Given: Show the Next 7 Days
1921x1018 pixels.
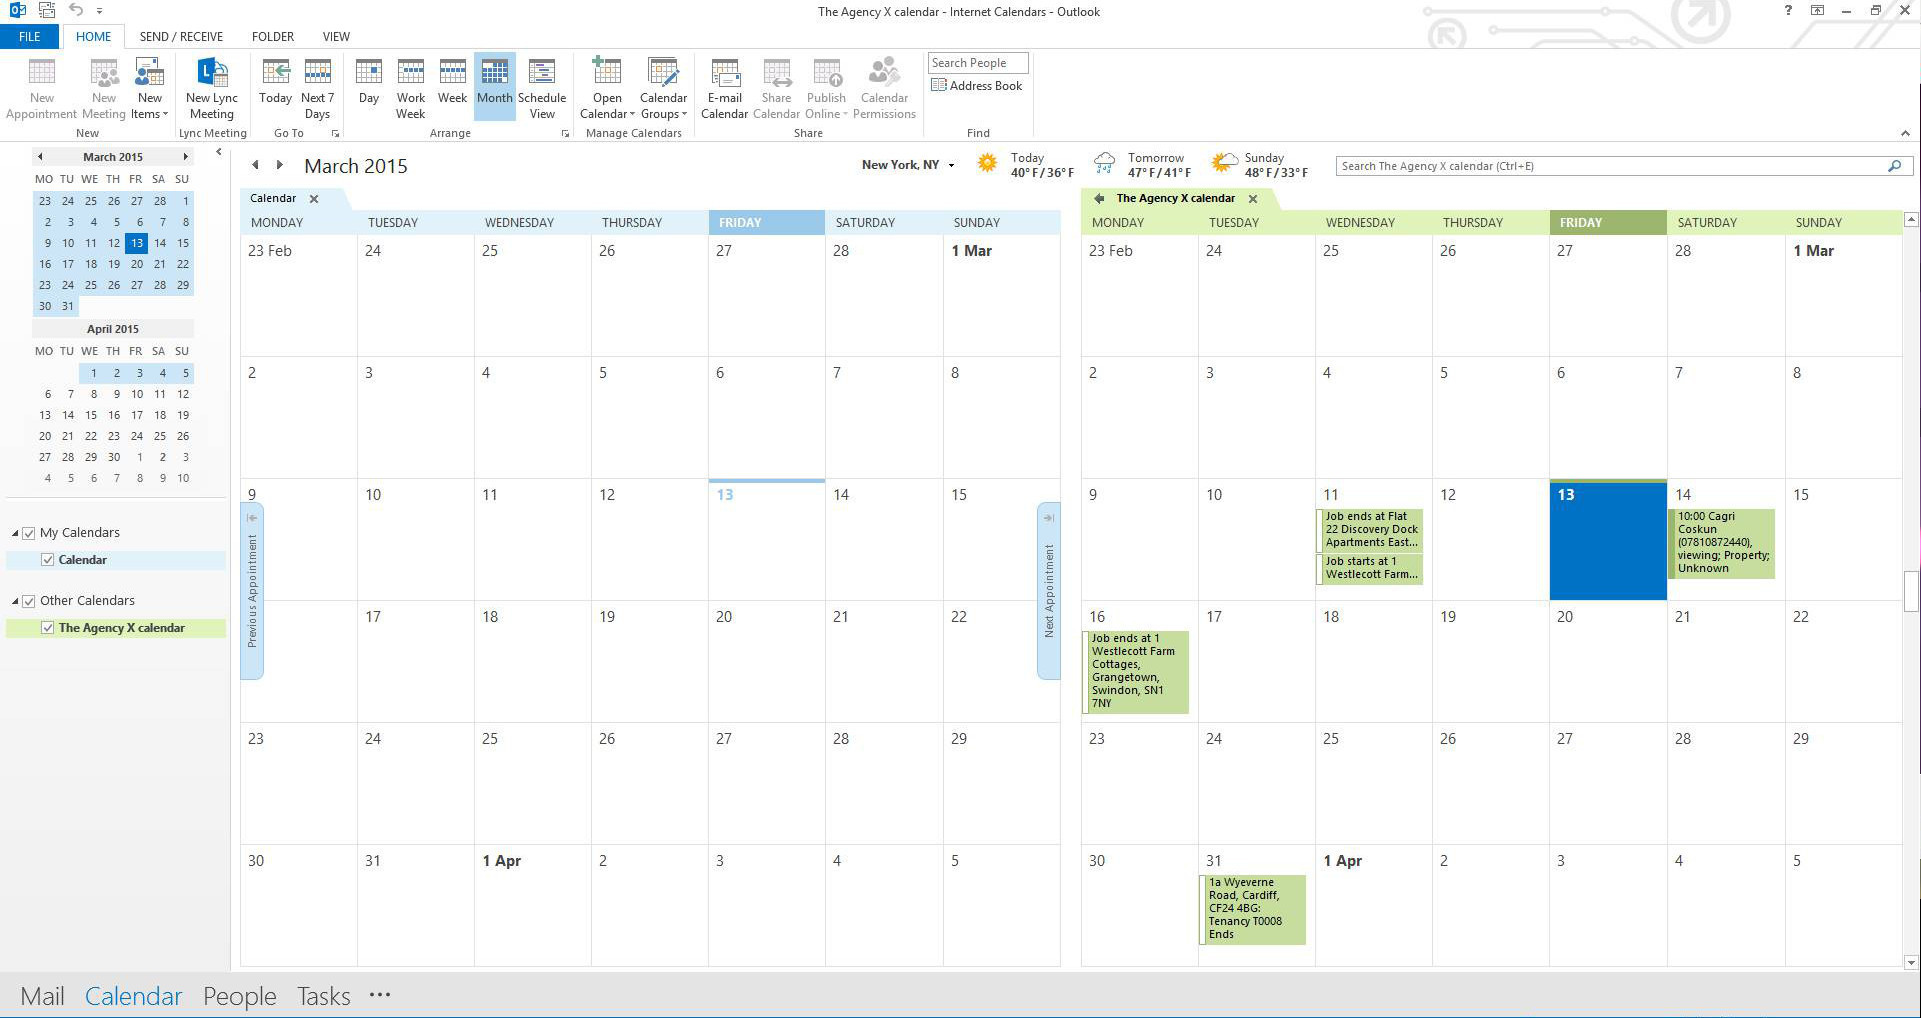Looking at the screenshot, I should click(317, 88).
